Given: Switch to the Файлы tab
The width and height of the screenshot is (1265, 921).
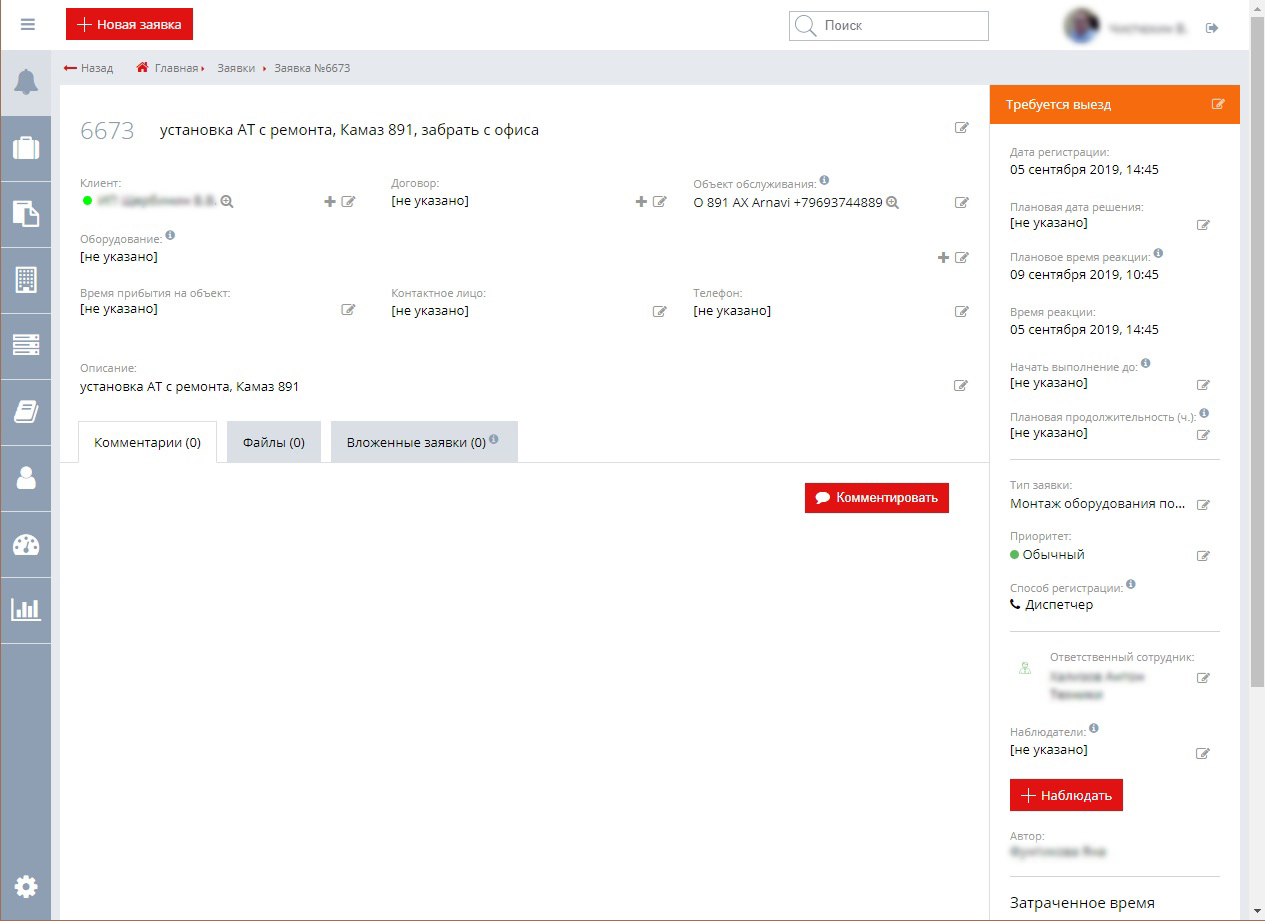Looking at the screenshot, I should pos(273,441).
